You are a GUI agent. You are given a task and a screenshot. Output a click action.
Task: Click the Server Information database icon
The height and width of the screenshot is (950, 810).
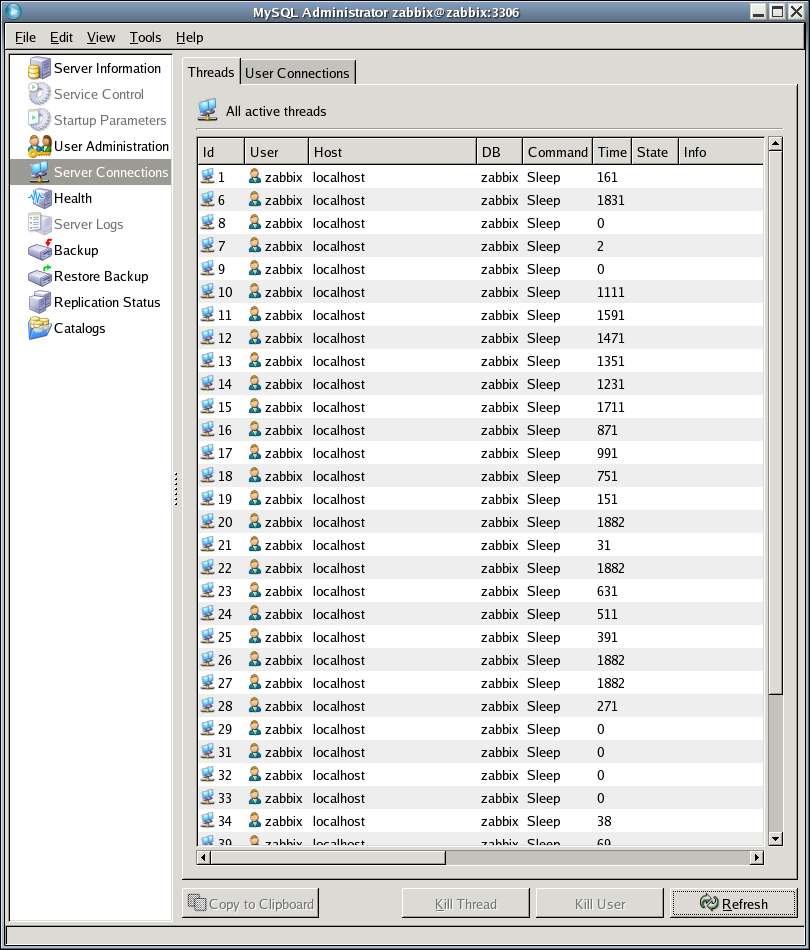point(39,68)
